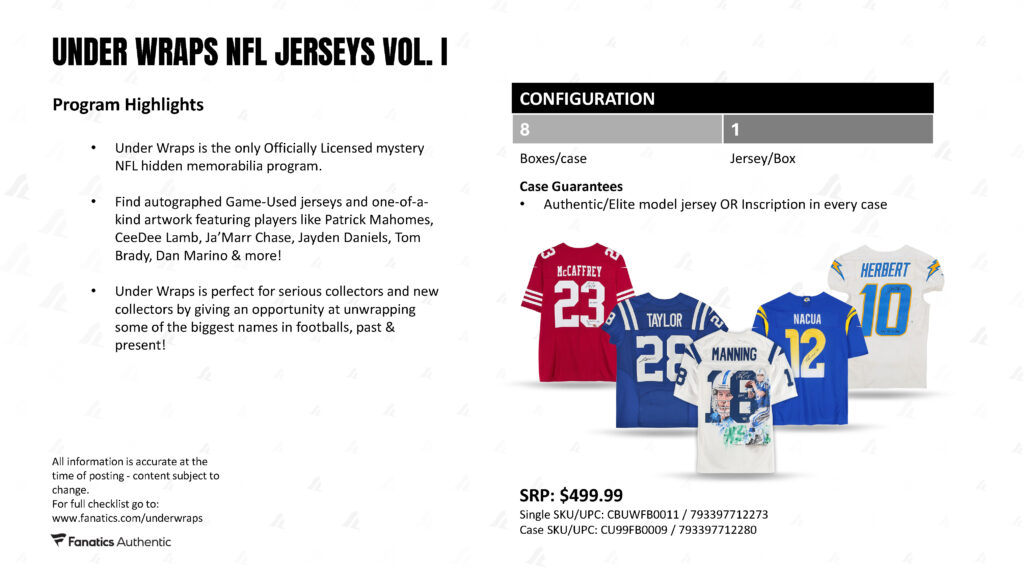Click the Single SKU/UPC line
The image size is (1024, 576).
point(643,515)
